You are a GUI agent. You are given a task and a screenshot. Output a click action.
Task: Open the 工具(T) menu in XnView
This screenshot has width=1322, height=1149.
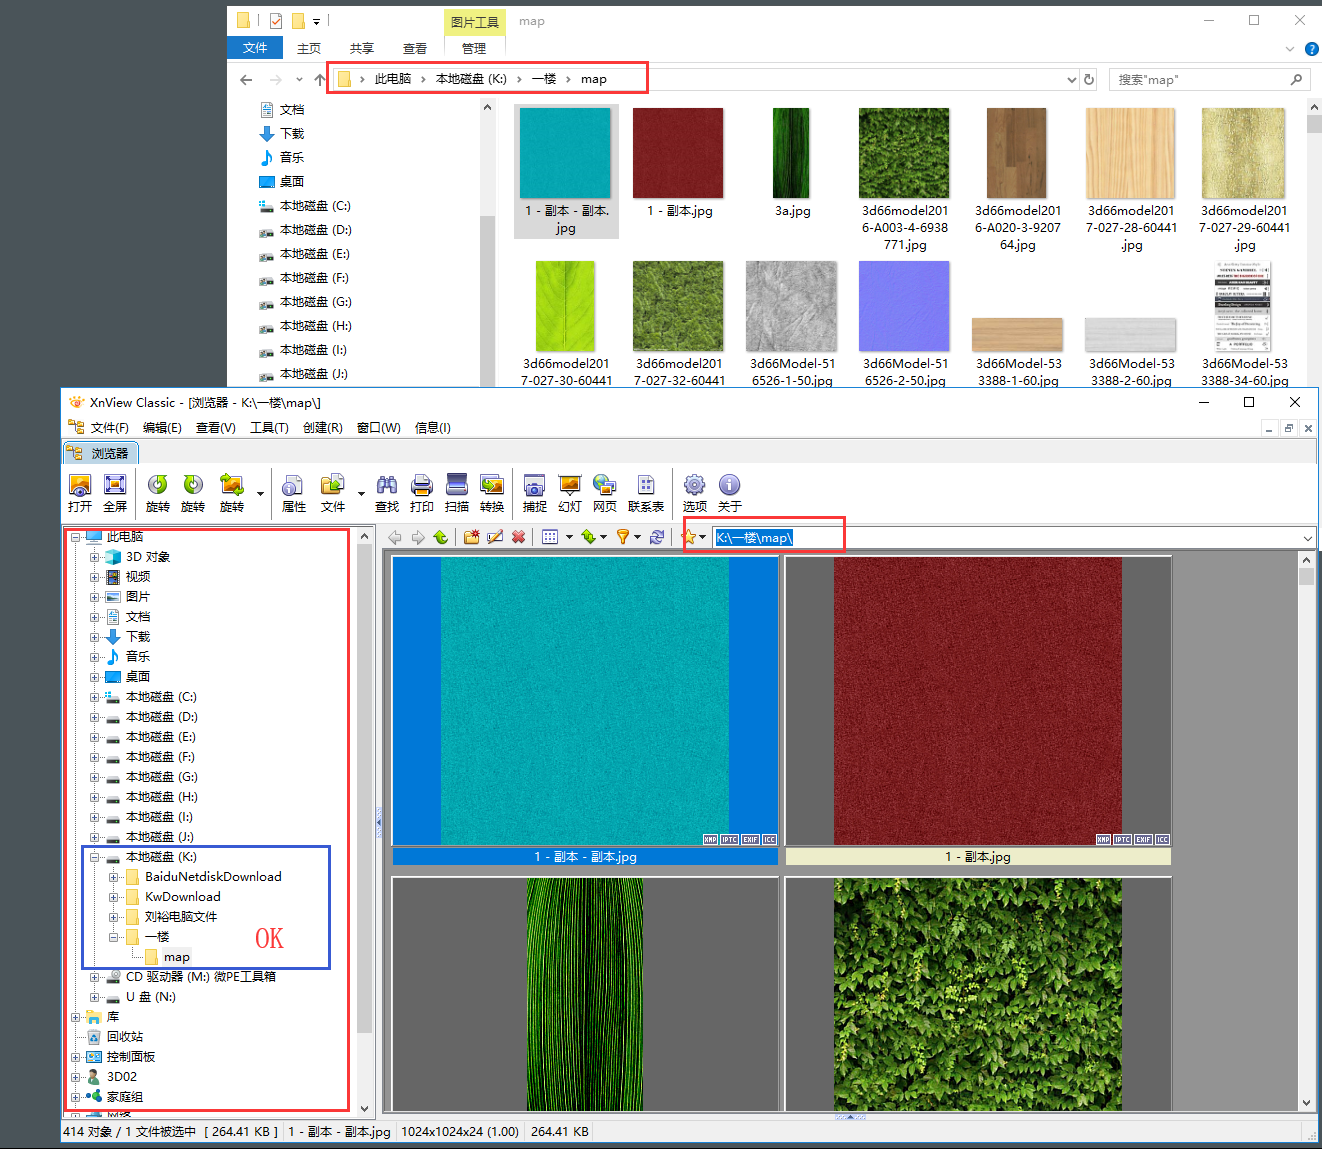[x=269, y=428]
